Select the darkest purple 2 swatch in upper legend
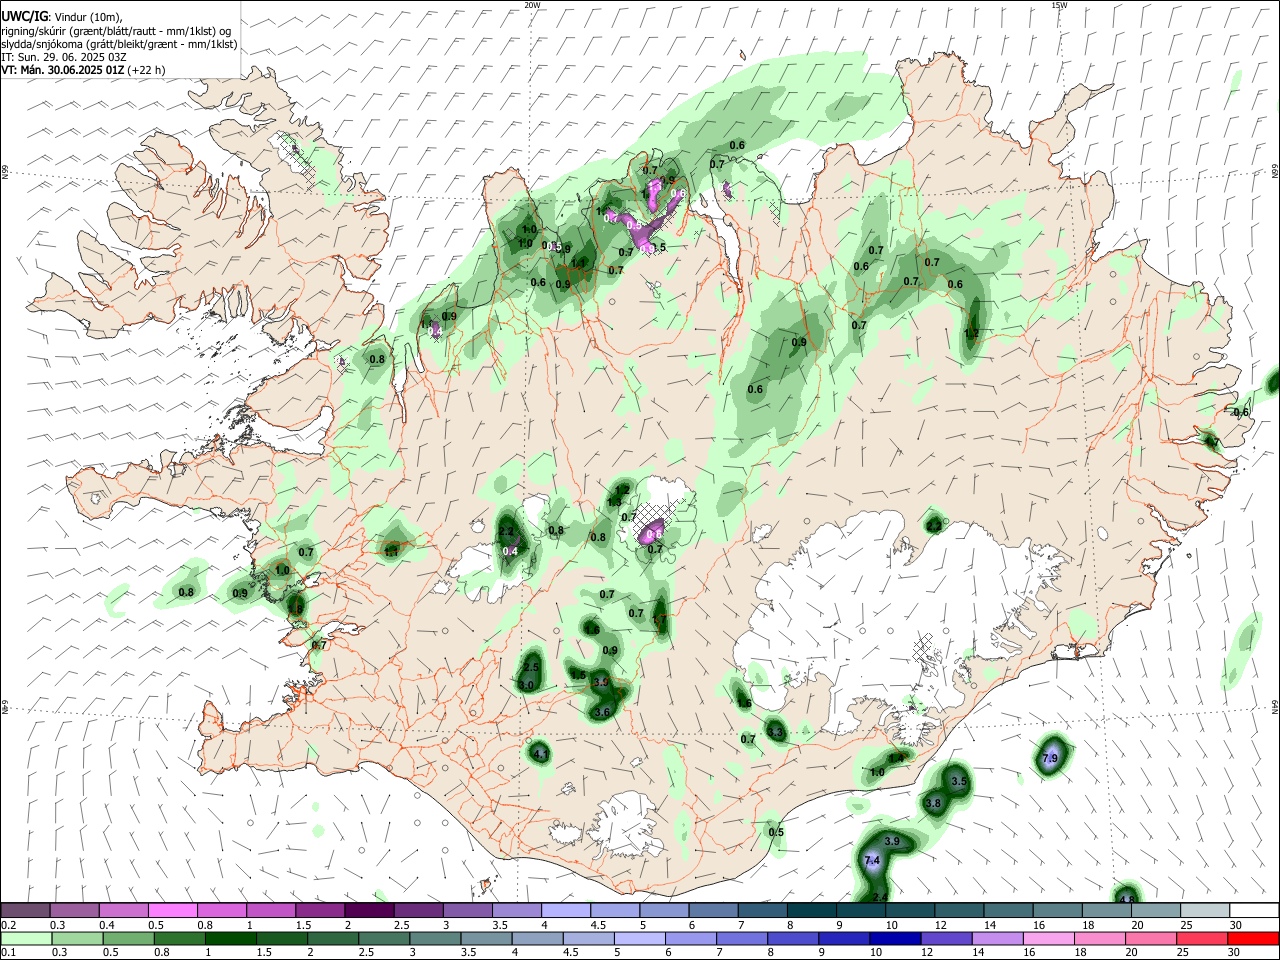Image resolution: width=1280 pixels, height=960 pixels. [x=369, y=910]
